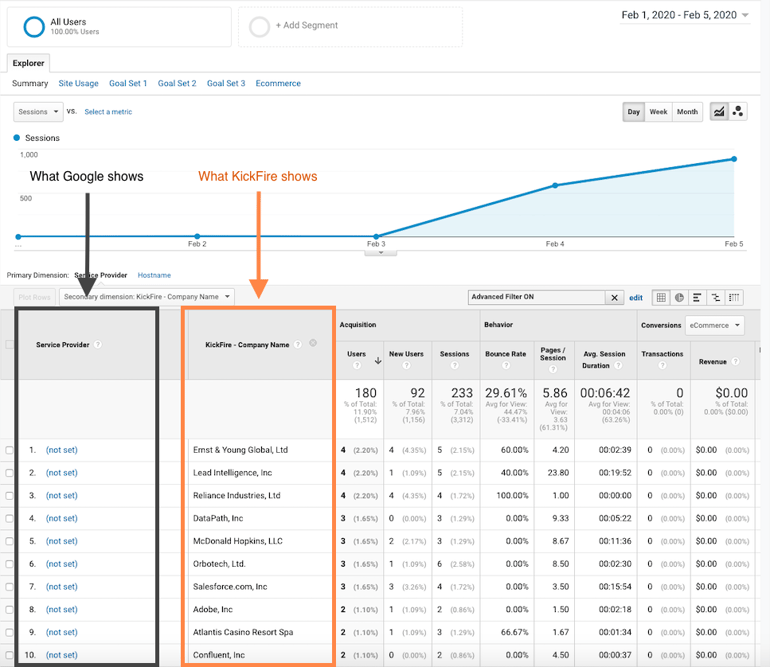Choose Hostname as primary dimension
The width and height of the screenshot is (770, 667).
(154, 275)
